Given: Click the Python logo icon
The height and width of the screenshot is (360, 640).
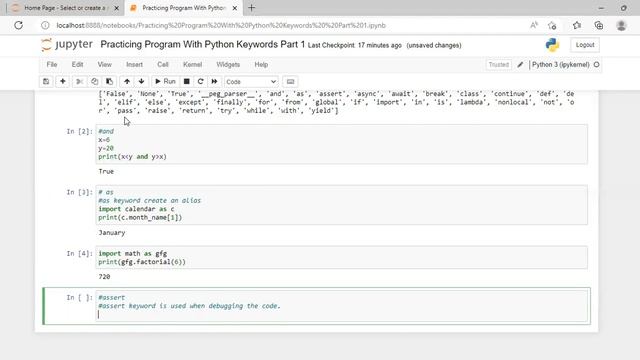Looking at the screenshot, I should [x=552, y=45].
